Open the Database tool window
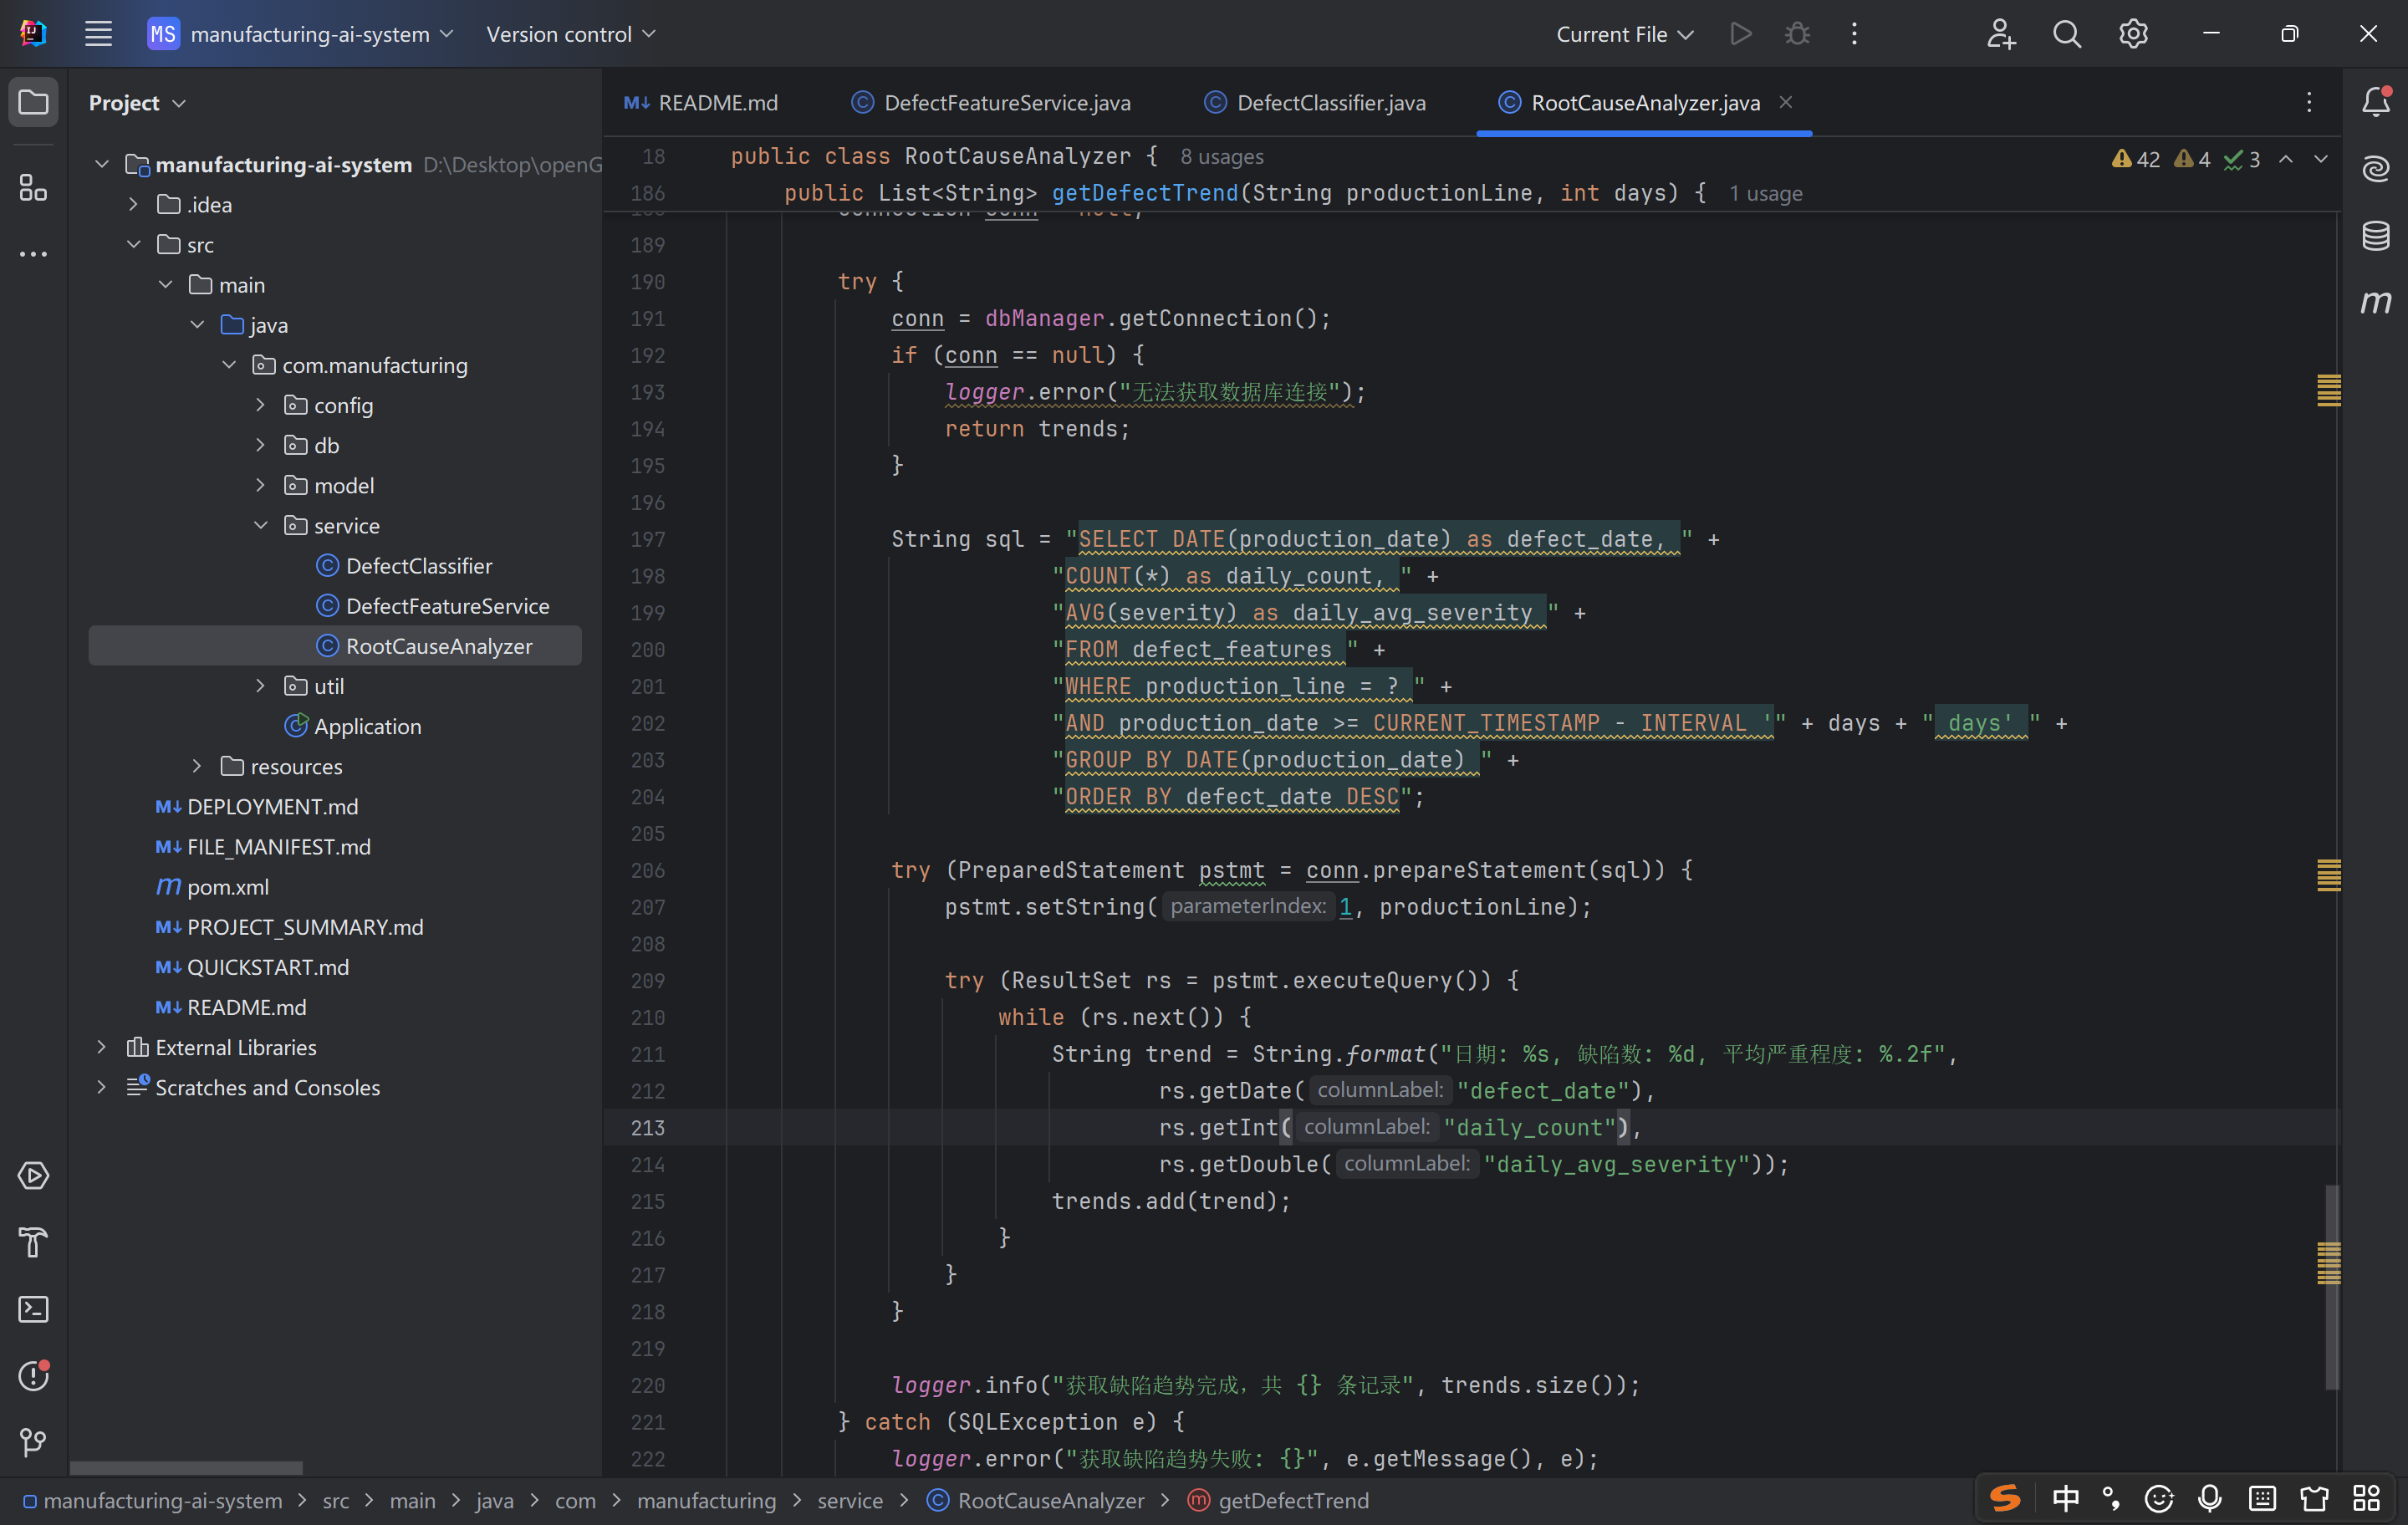The width and height of the screenshot is (2408, 1525). click(2375, 236)
